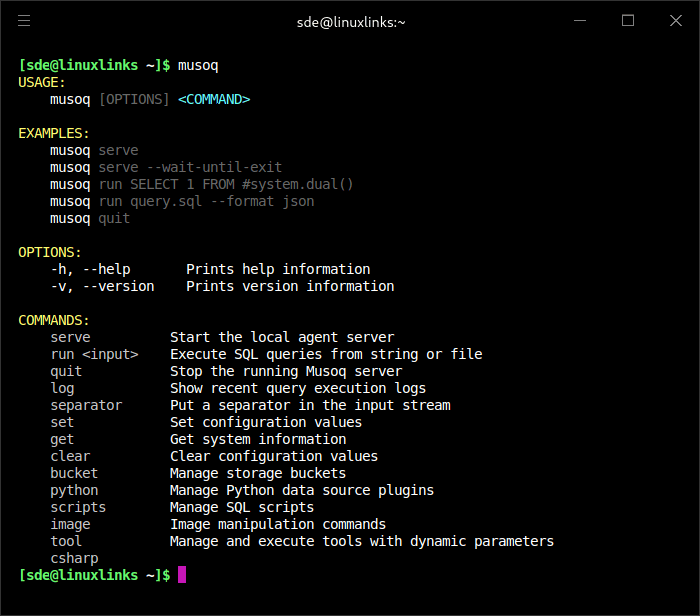Click 'run query.sql --format json' example
The height and width of the screenshot is (616, 700).
click(x=206, y=202)
